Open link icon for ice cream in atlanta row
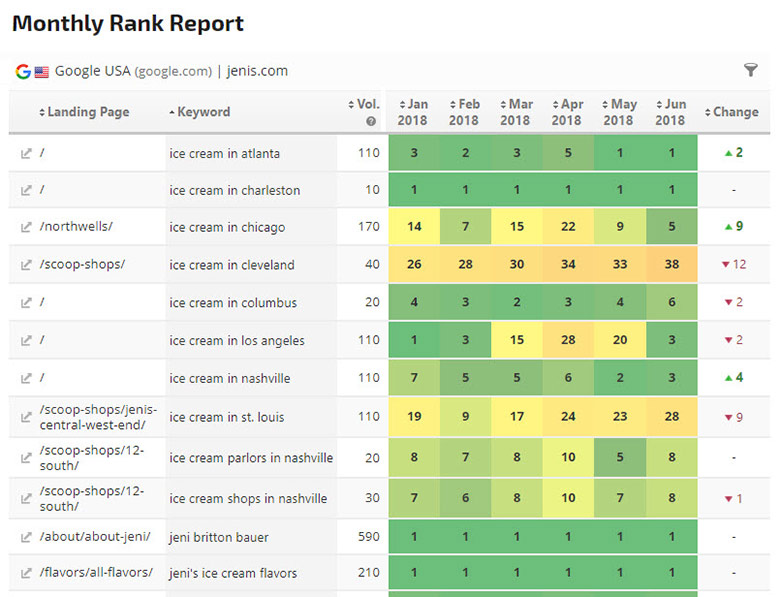This screenshot has height=597, width=780. point(26,154)
